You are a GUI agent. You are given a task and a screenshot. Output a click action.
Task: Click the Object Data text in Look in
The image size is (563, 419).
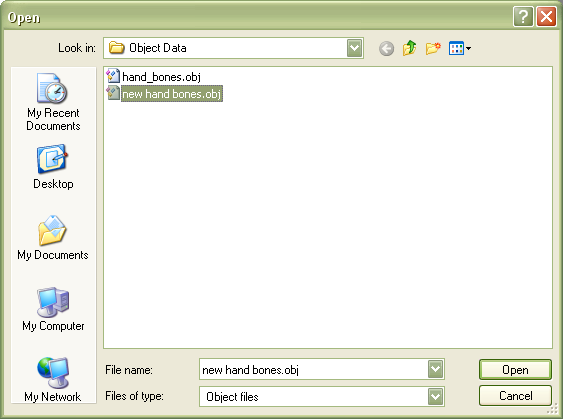pyautogui.click(x=158, y=48)
